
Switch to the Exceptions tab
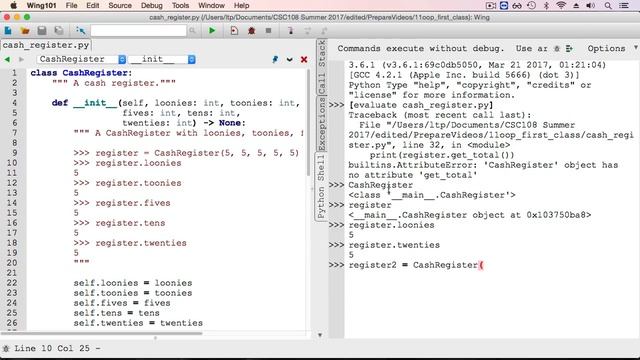[x=322, y=124]
